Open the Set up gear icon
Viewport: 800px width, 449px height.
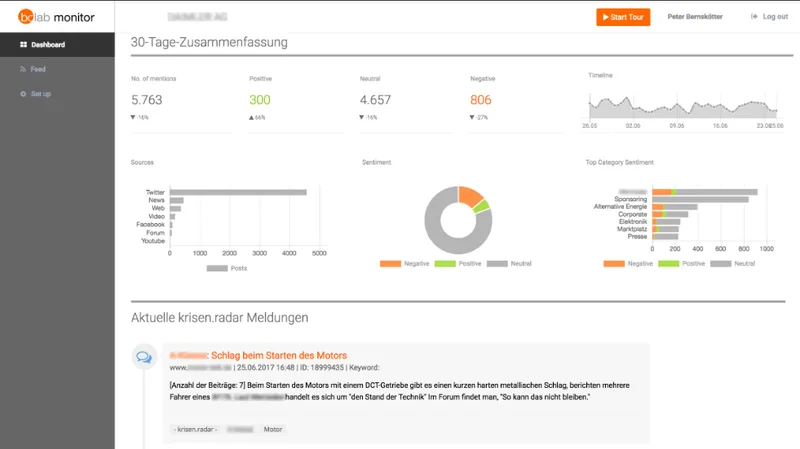click(23, 94)
